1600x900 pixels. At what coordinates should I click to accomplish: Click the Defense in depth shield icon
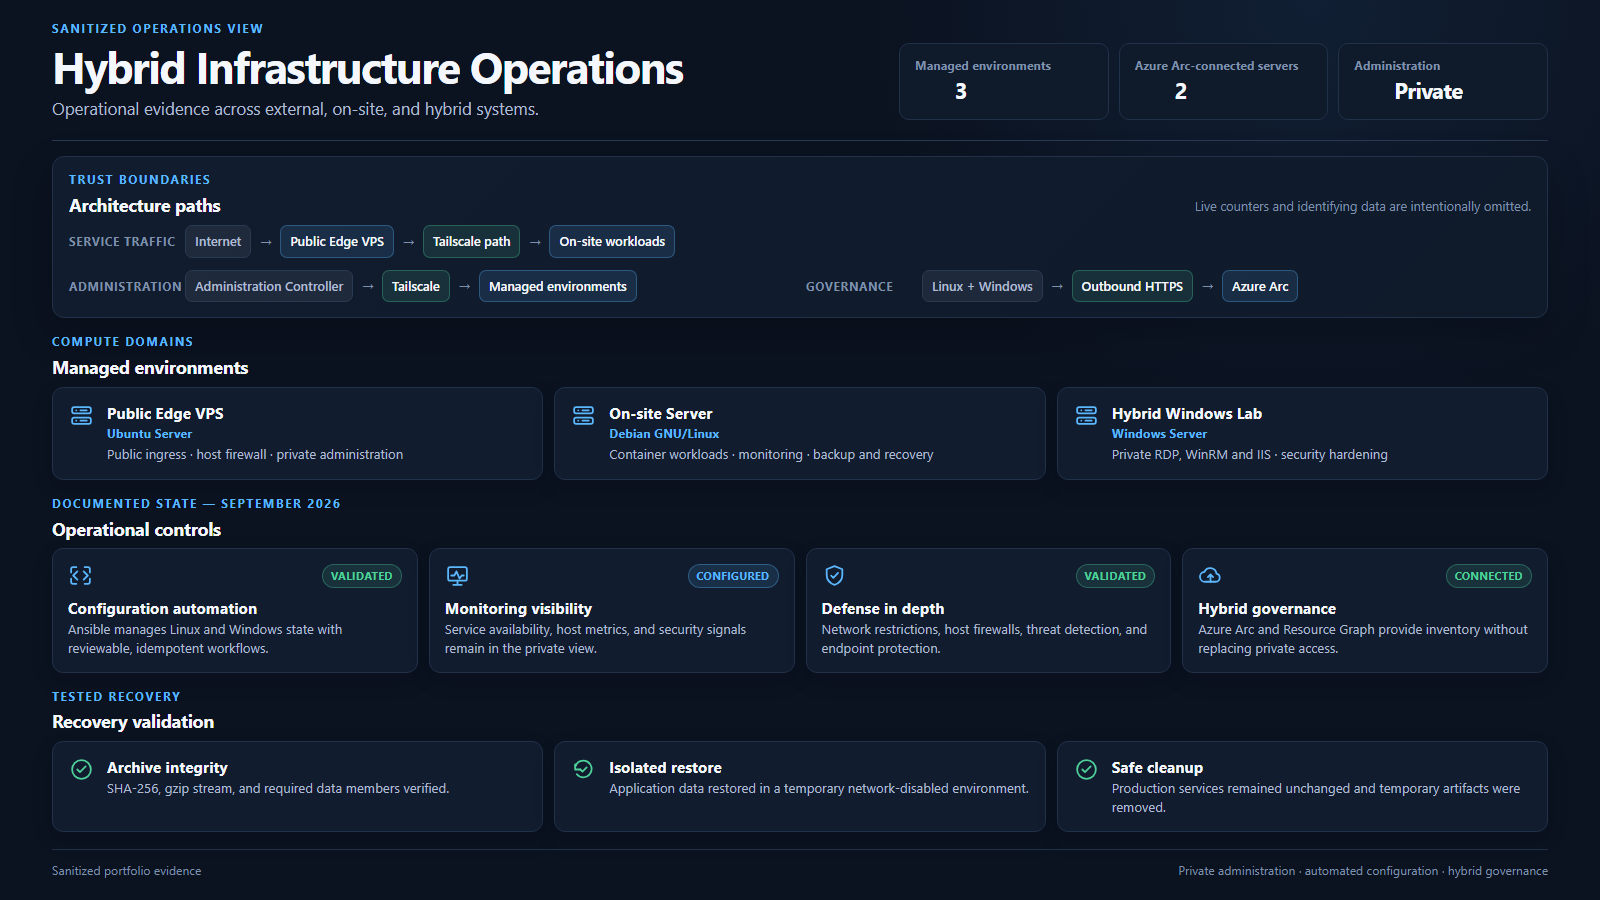834,575
